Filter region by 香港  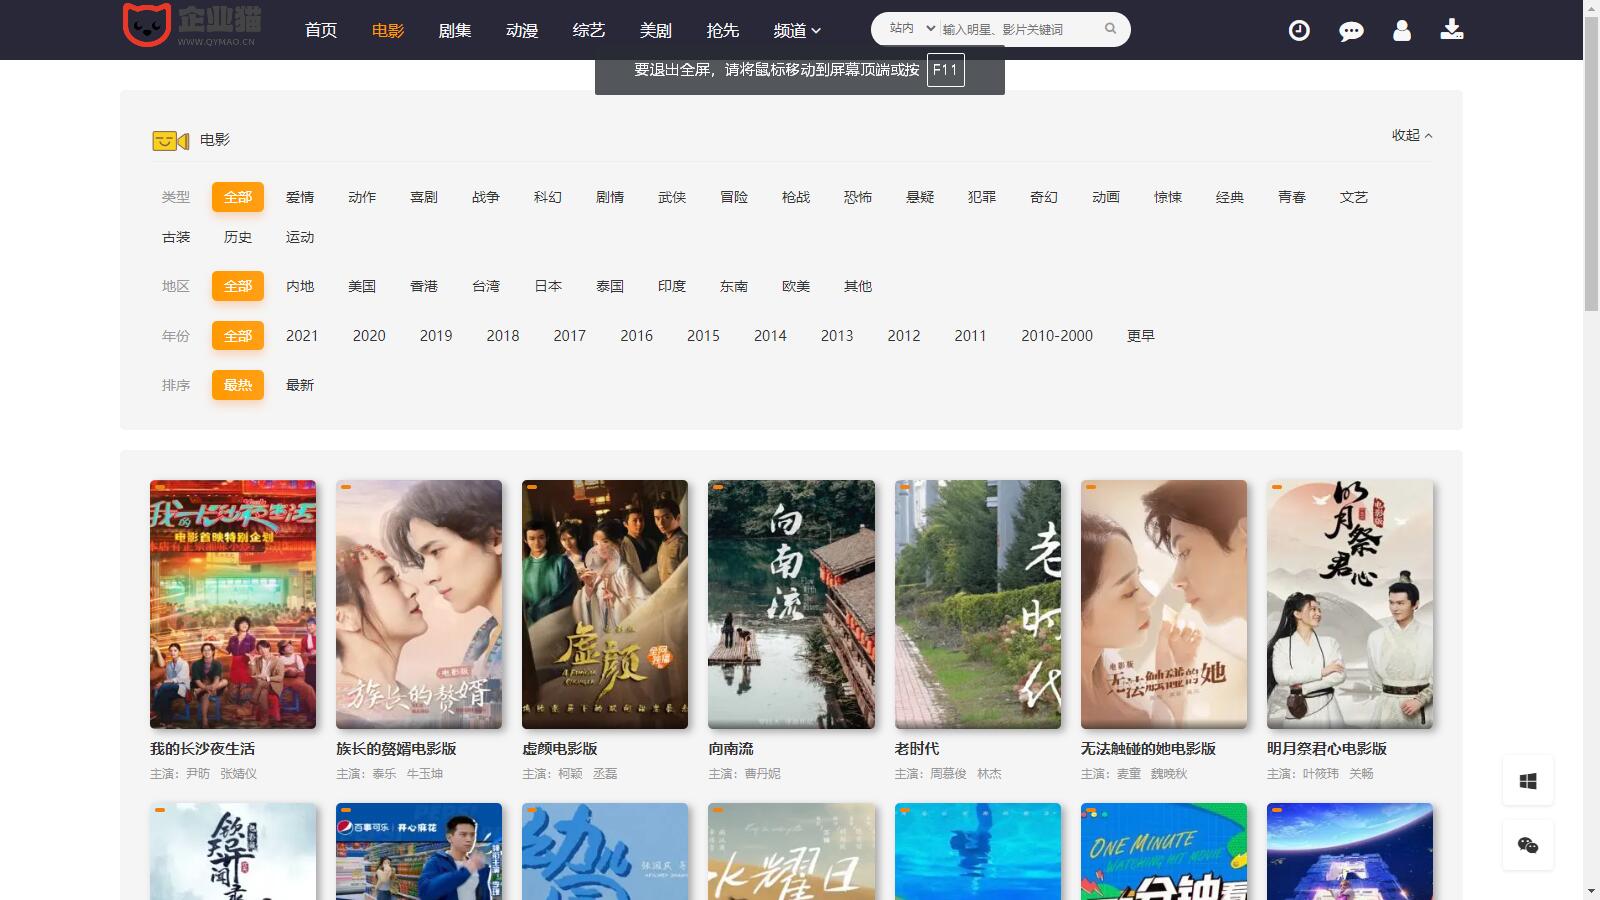click(424, 286)
